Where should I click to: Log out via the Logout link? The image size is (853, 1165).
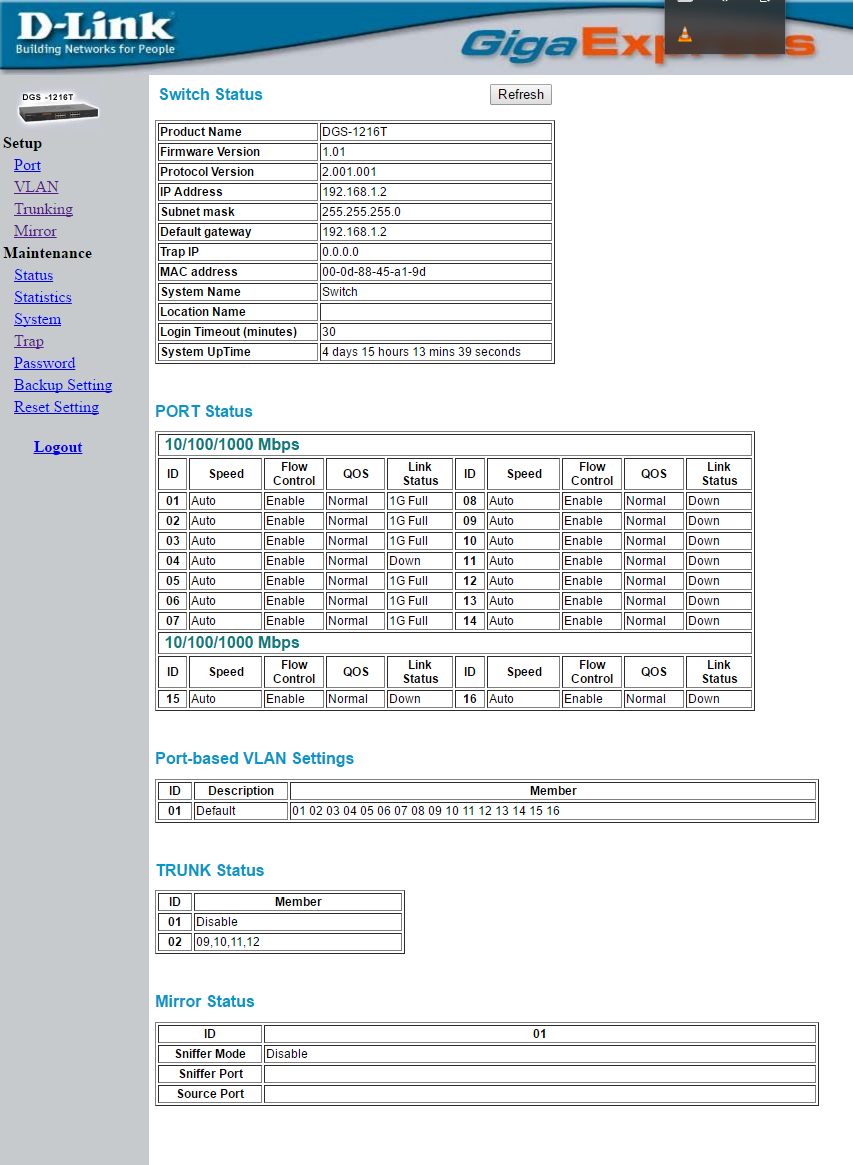tap(58, 447)
